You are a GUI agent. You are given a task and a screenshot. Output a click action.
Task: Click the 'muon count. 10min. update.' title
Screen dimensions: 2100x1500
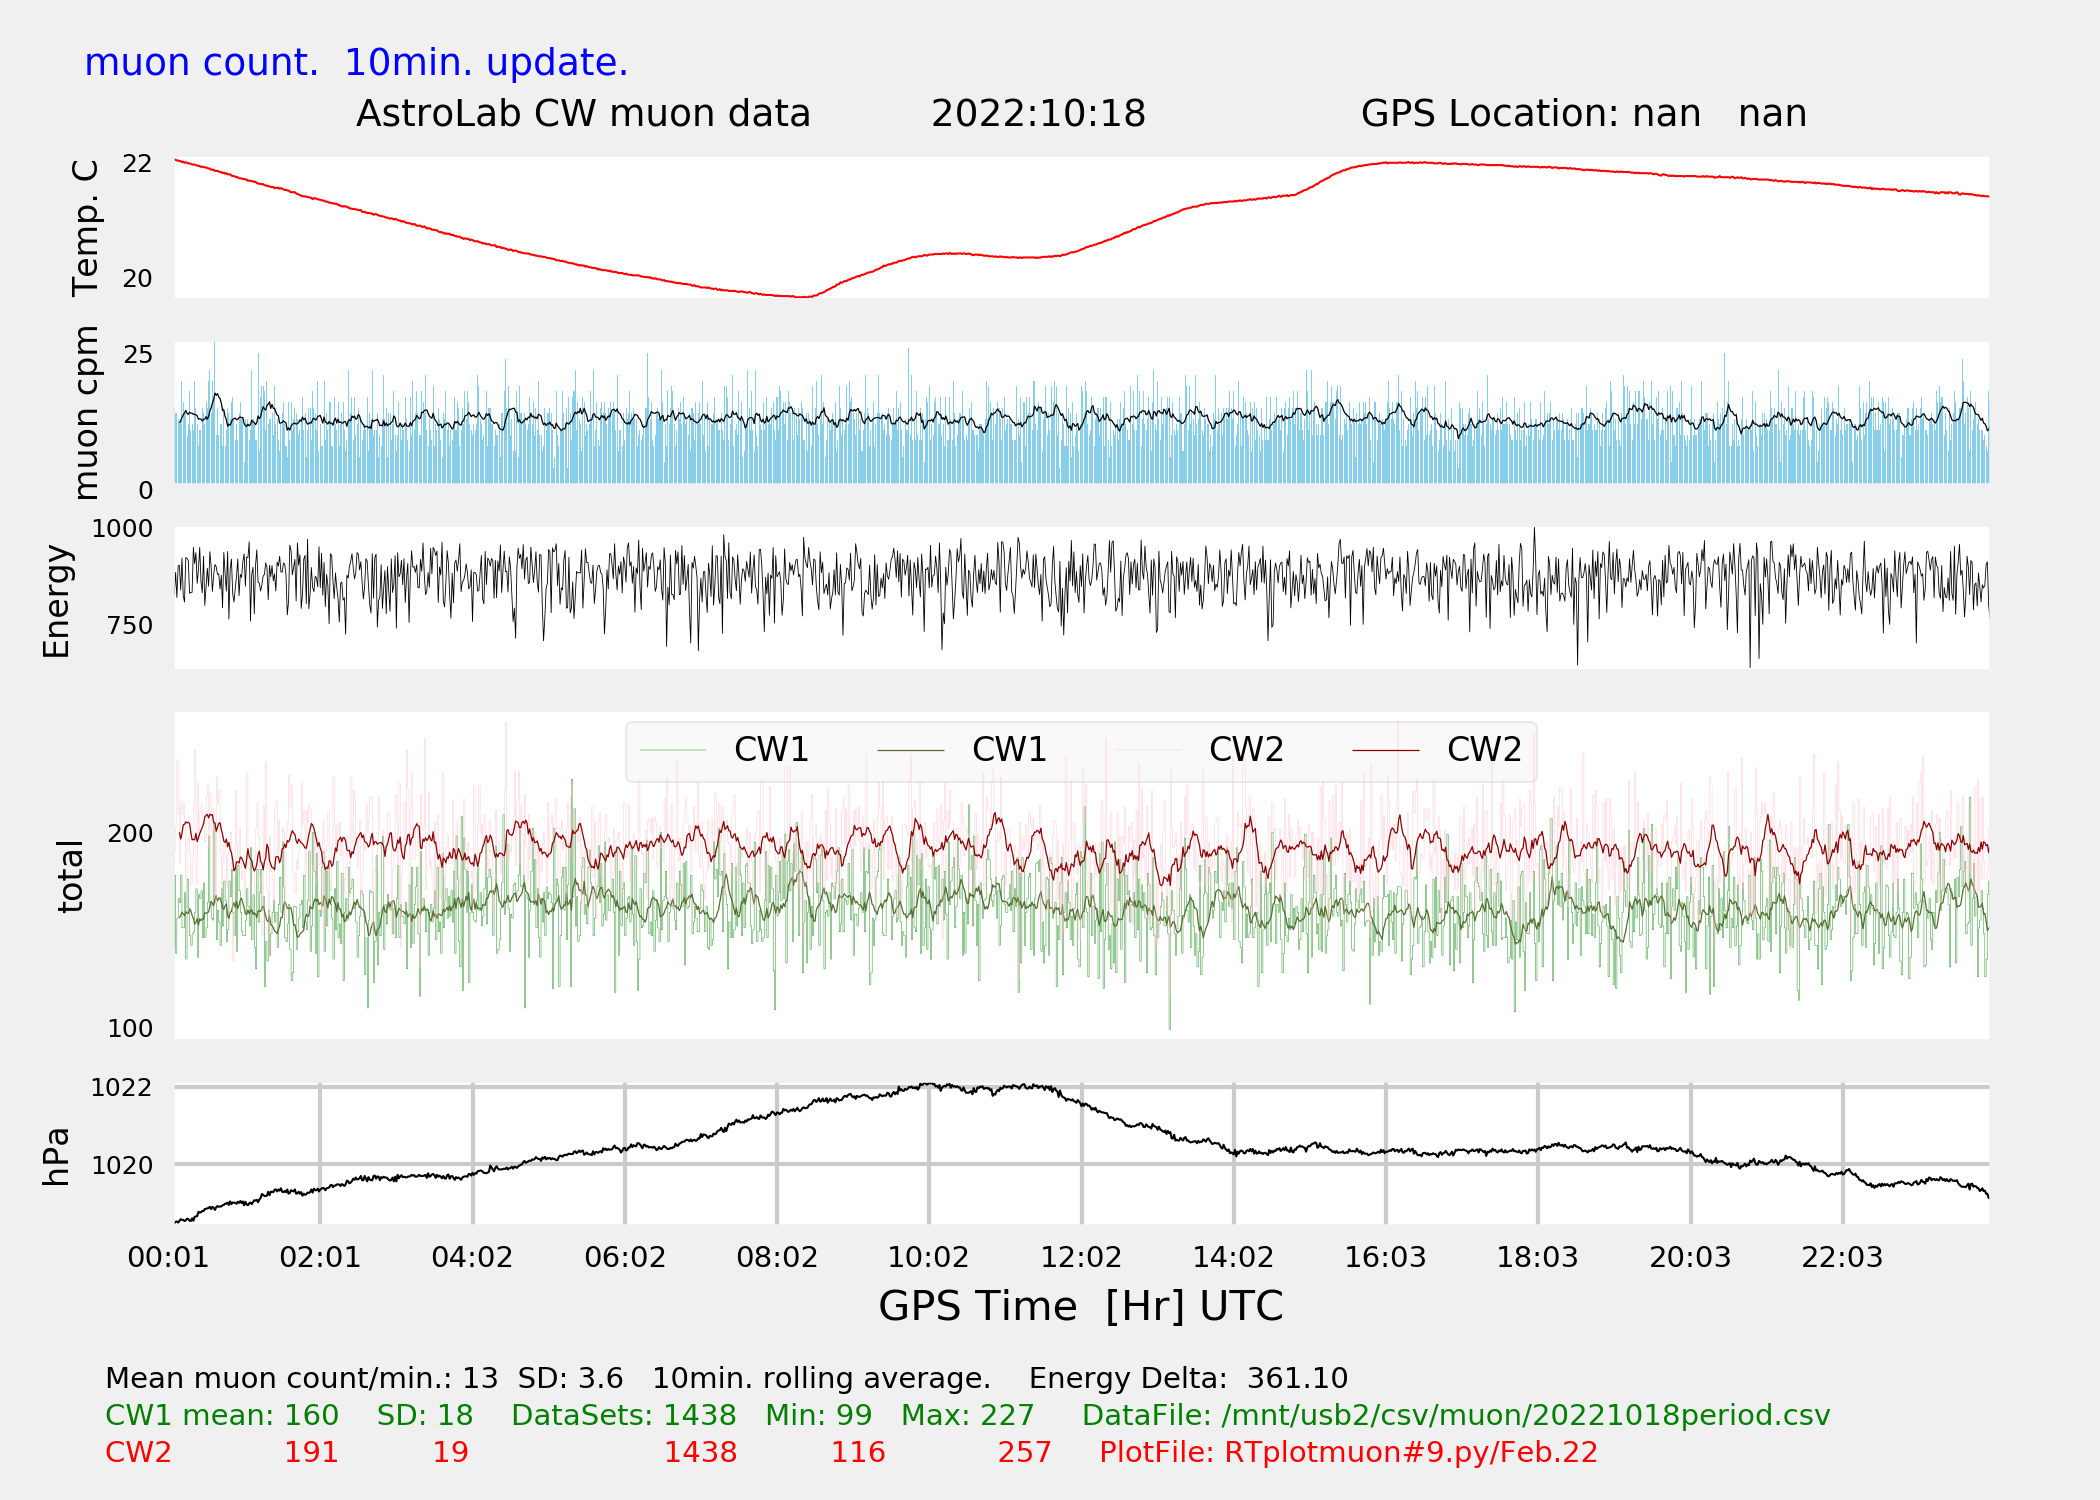[x=356, y=63]
